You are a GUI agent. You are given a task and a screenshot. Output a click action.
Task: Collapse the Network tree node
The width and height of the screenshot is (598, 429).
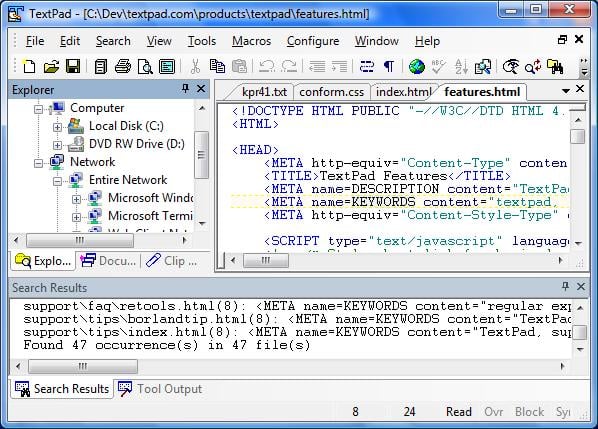click(x=38, y=163)
